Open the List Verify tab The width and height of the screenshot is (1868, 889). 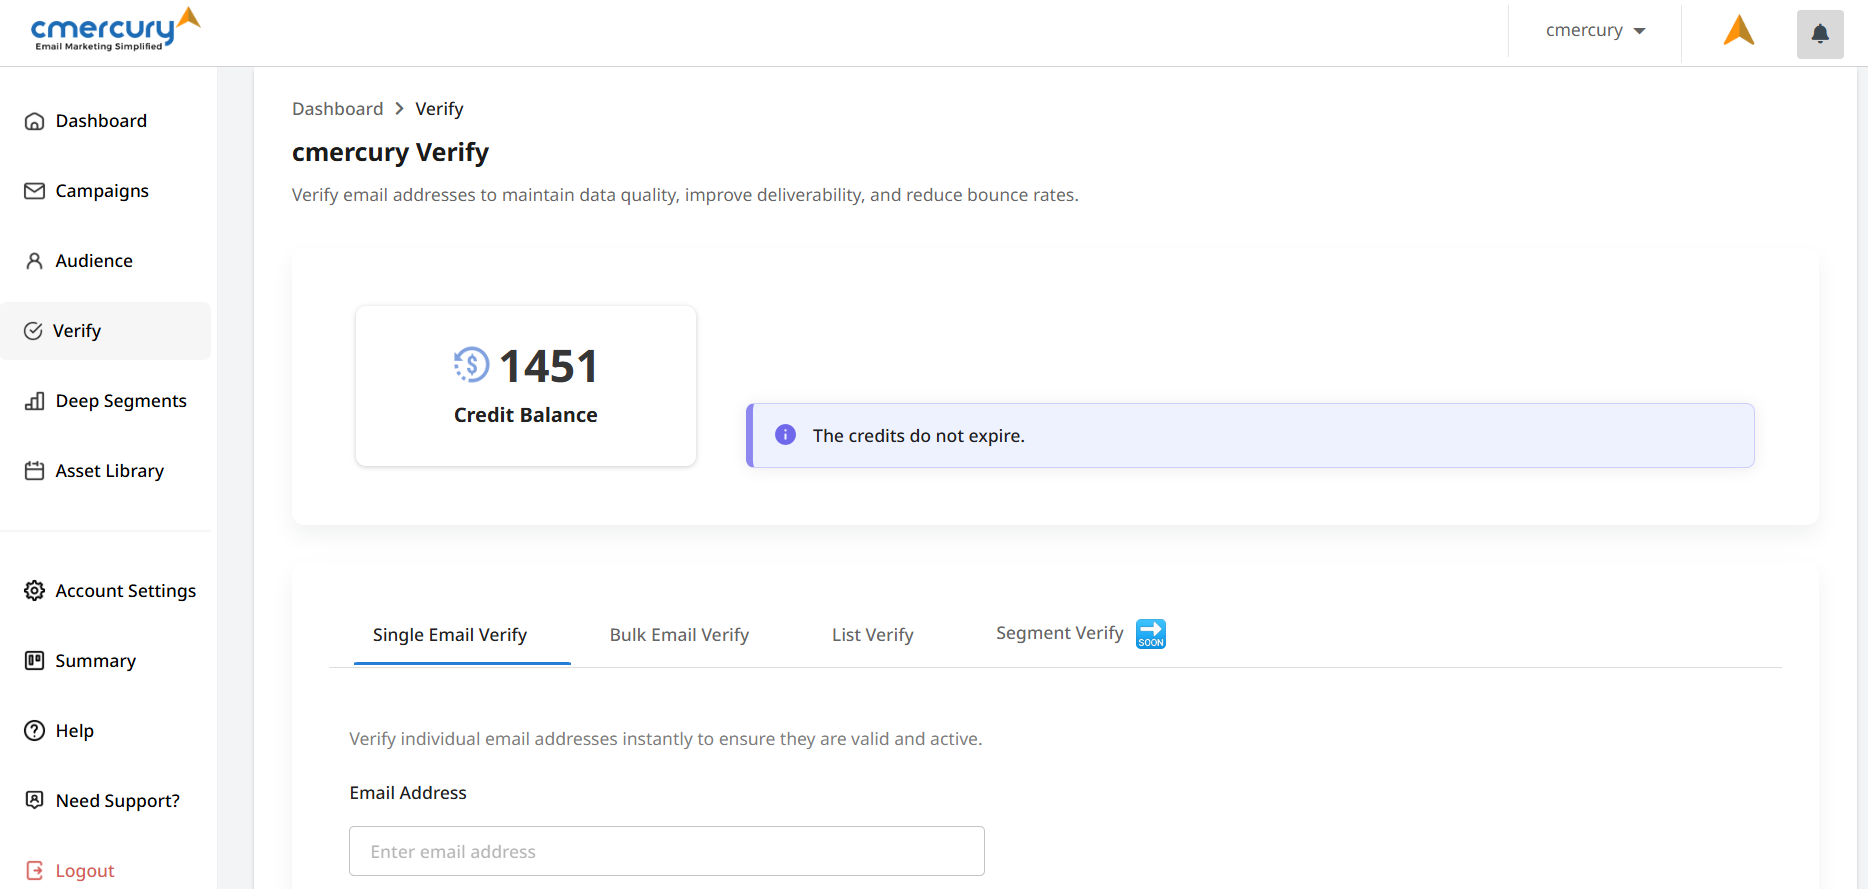[x=872, y=635]
